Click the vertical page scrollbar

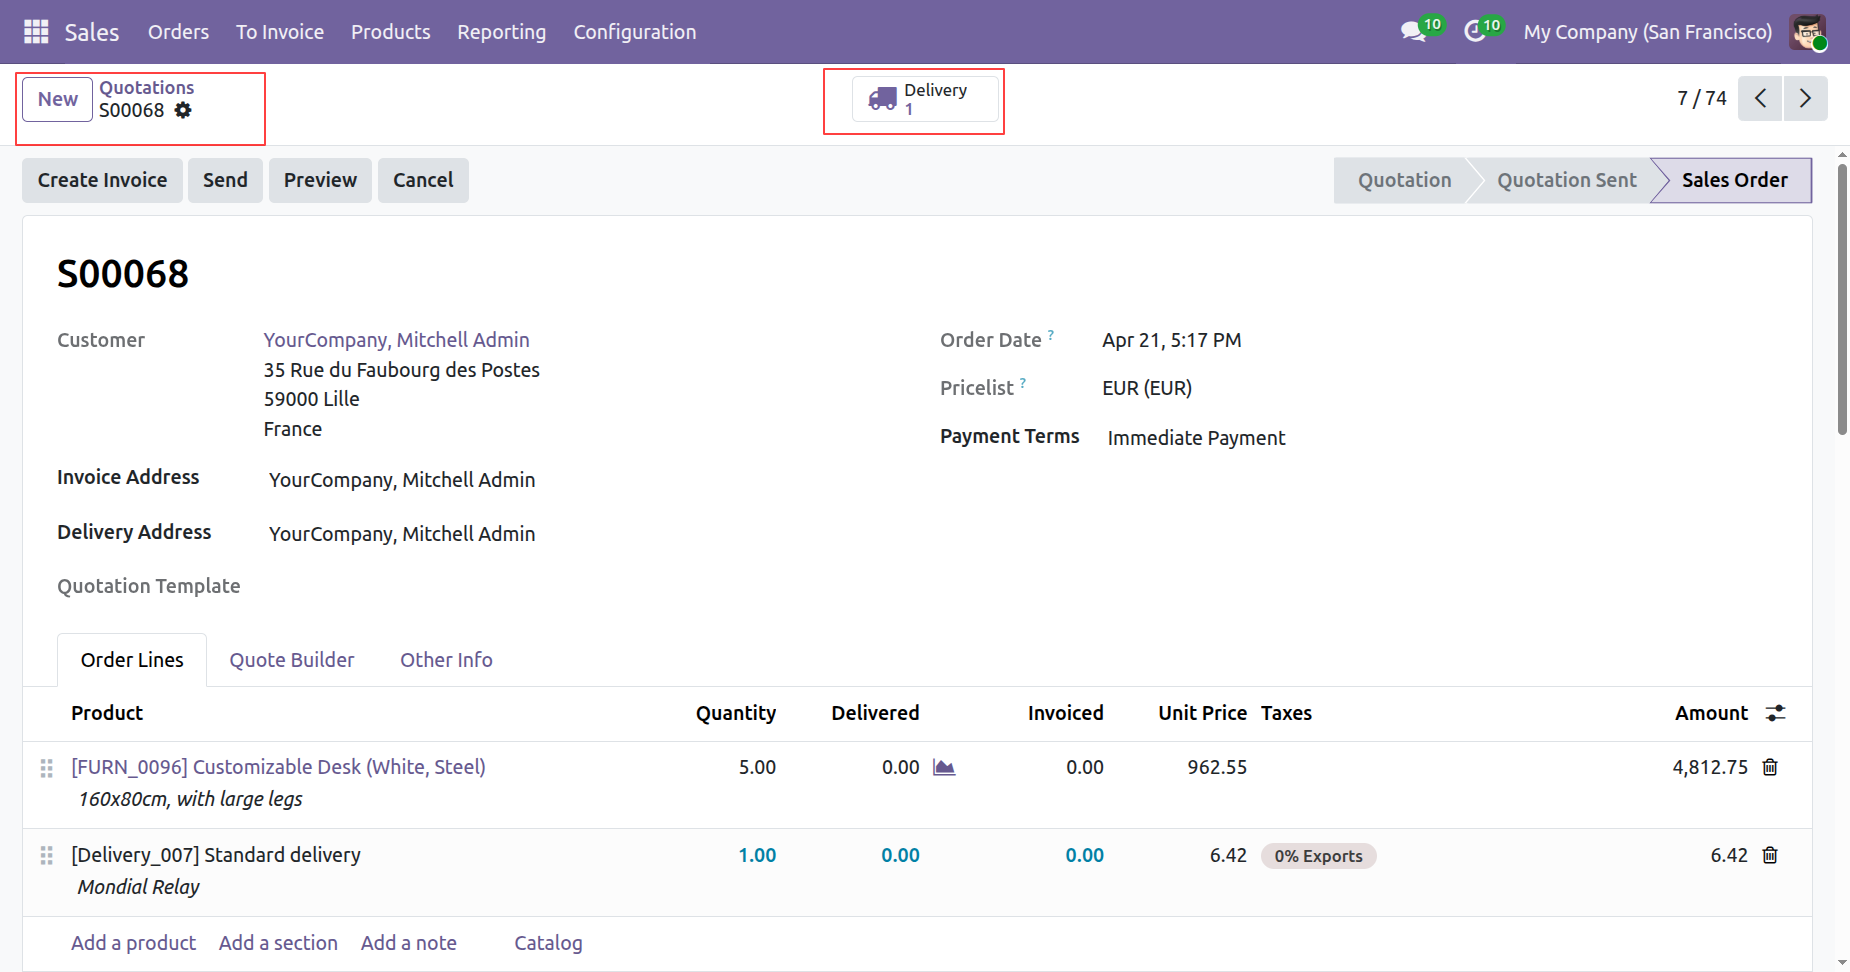coord(1842,300)
